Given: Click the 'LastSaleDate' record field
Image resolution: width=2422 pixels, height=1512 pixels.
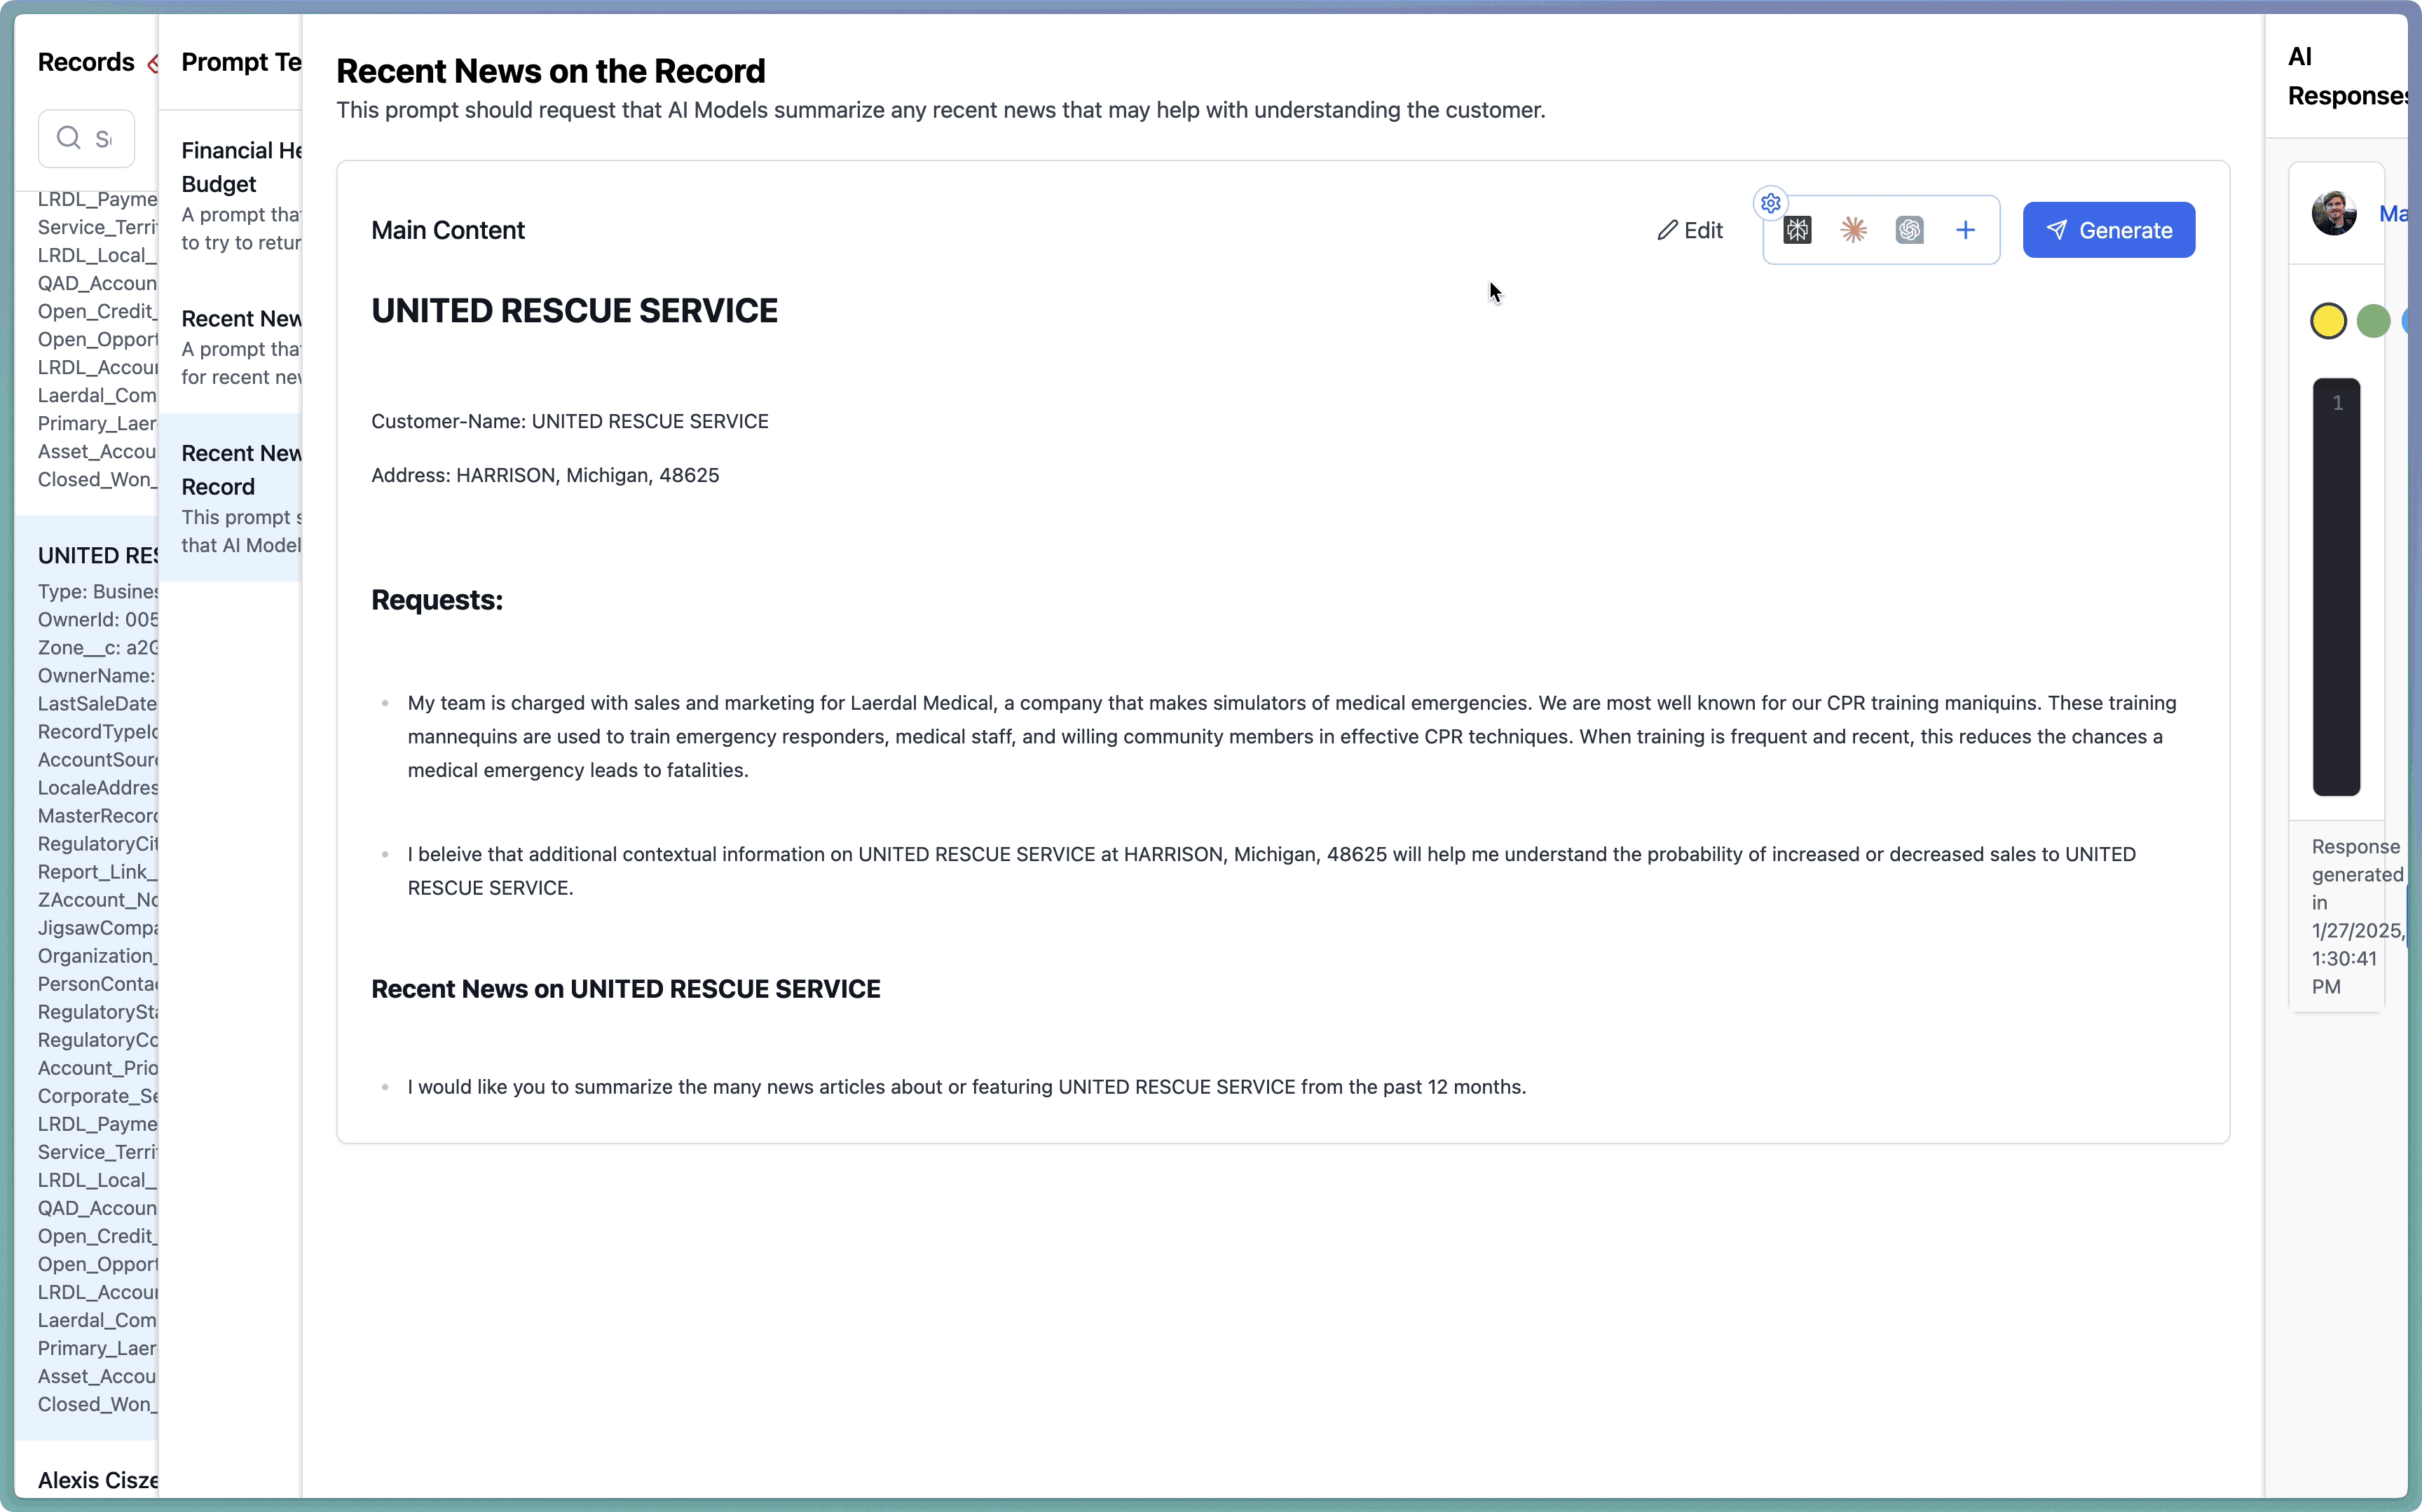Looking at the screenshot, I should coord(98,703).
